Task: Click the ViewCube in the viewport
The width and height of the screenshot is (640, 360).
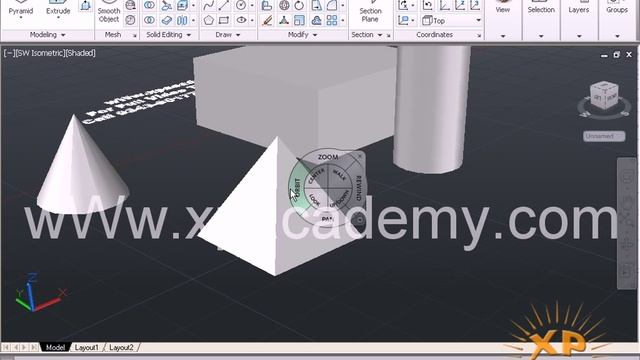Action: click(604, 96)
